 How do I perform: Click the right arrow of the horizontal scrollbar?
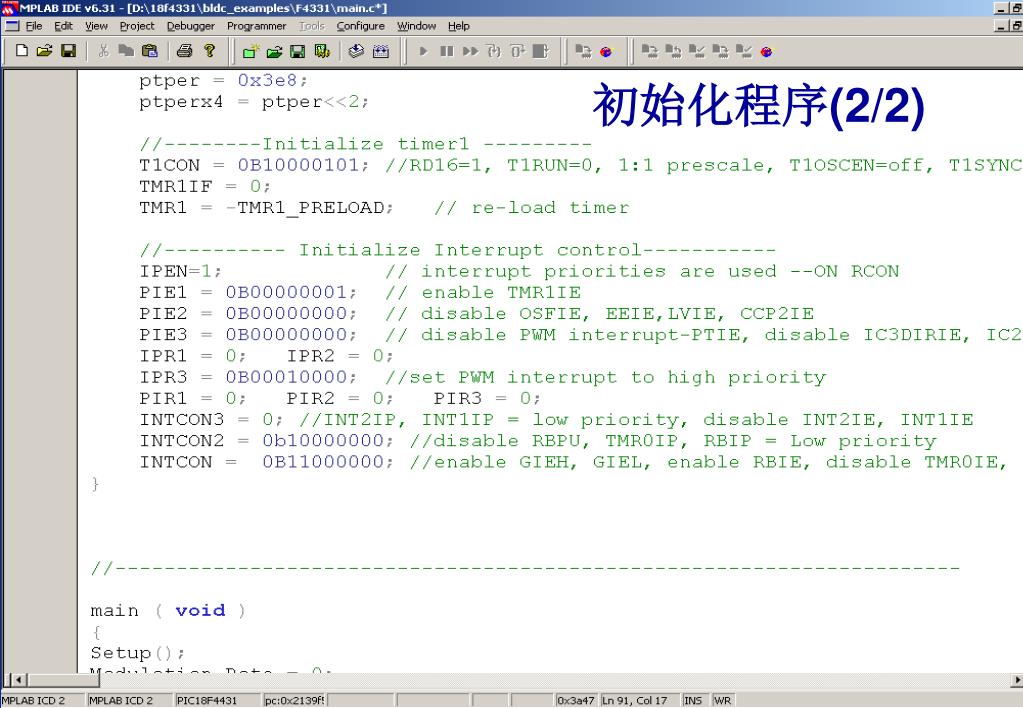click(1016, 680)
